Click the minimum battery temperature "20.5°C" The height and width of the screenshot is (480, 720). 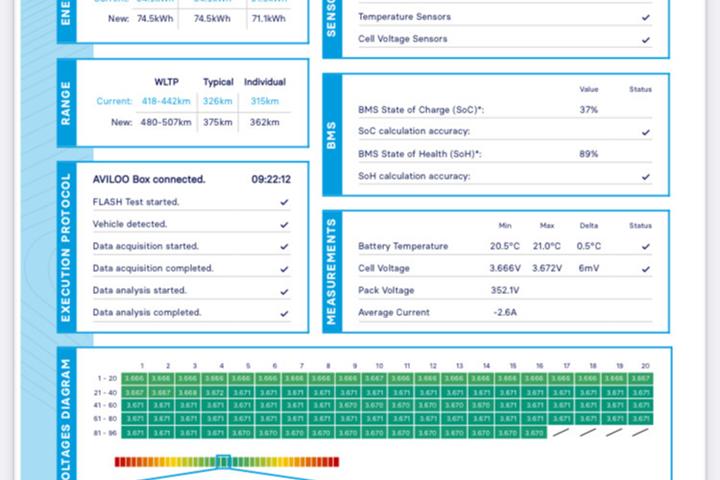pyautogui.click(x=505, y=246)
